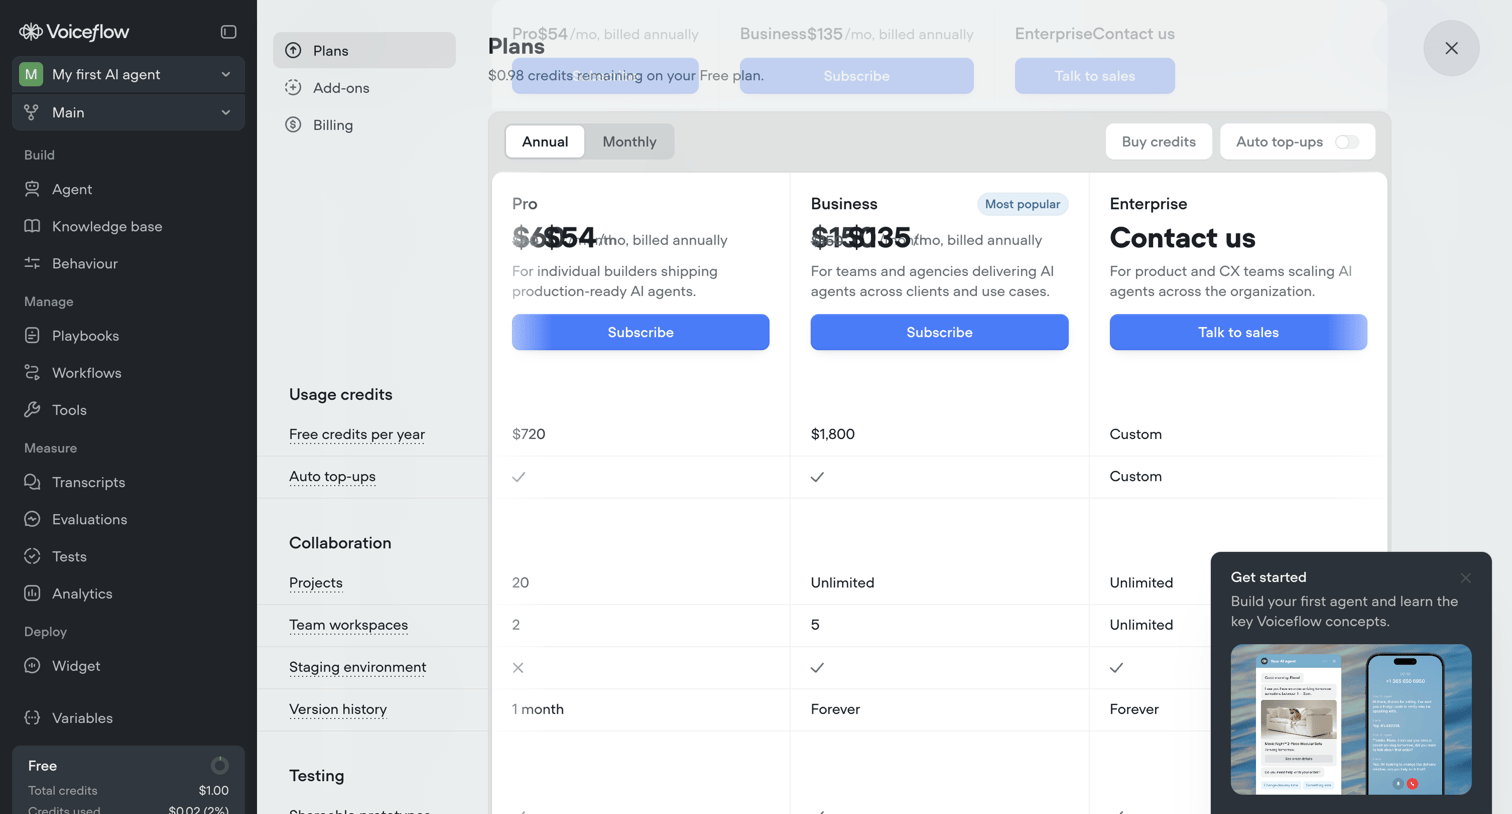Viewport: 1512px width, 814px height.
Task: Expand the My first AI agent dropdown
Action: click(128, 74)
